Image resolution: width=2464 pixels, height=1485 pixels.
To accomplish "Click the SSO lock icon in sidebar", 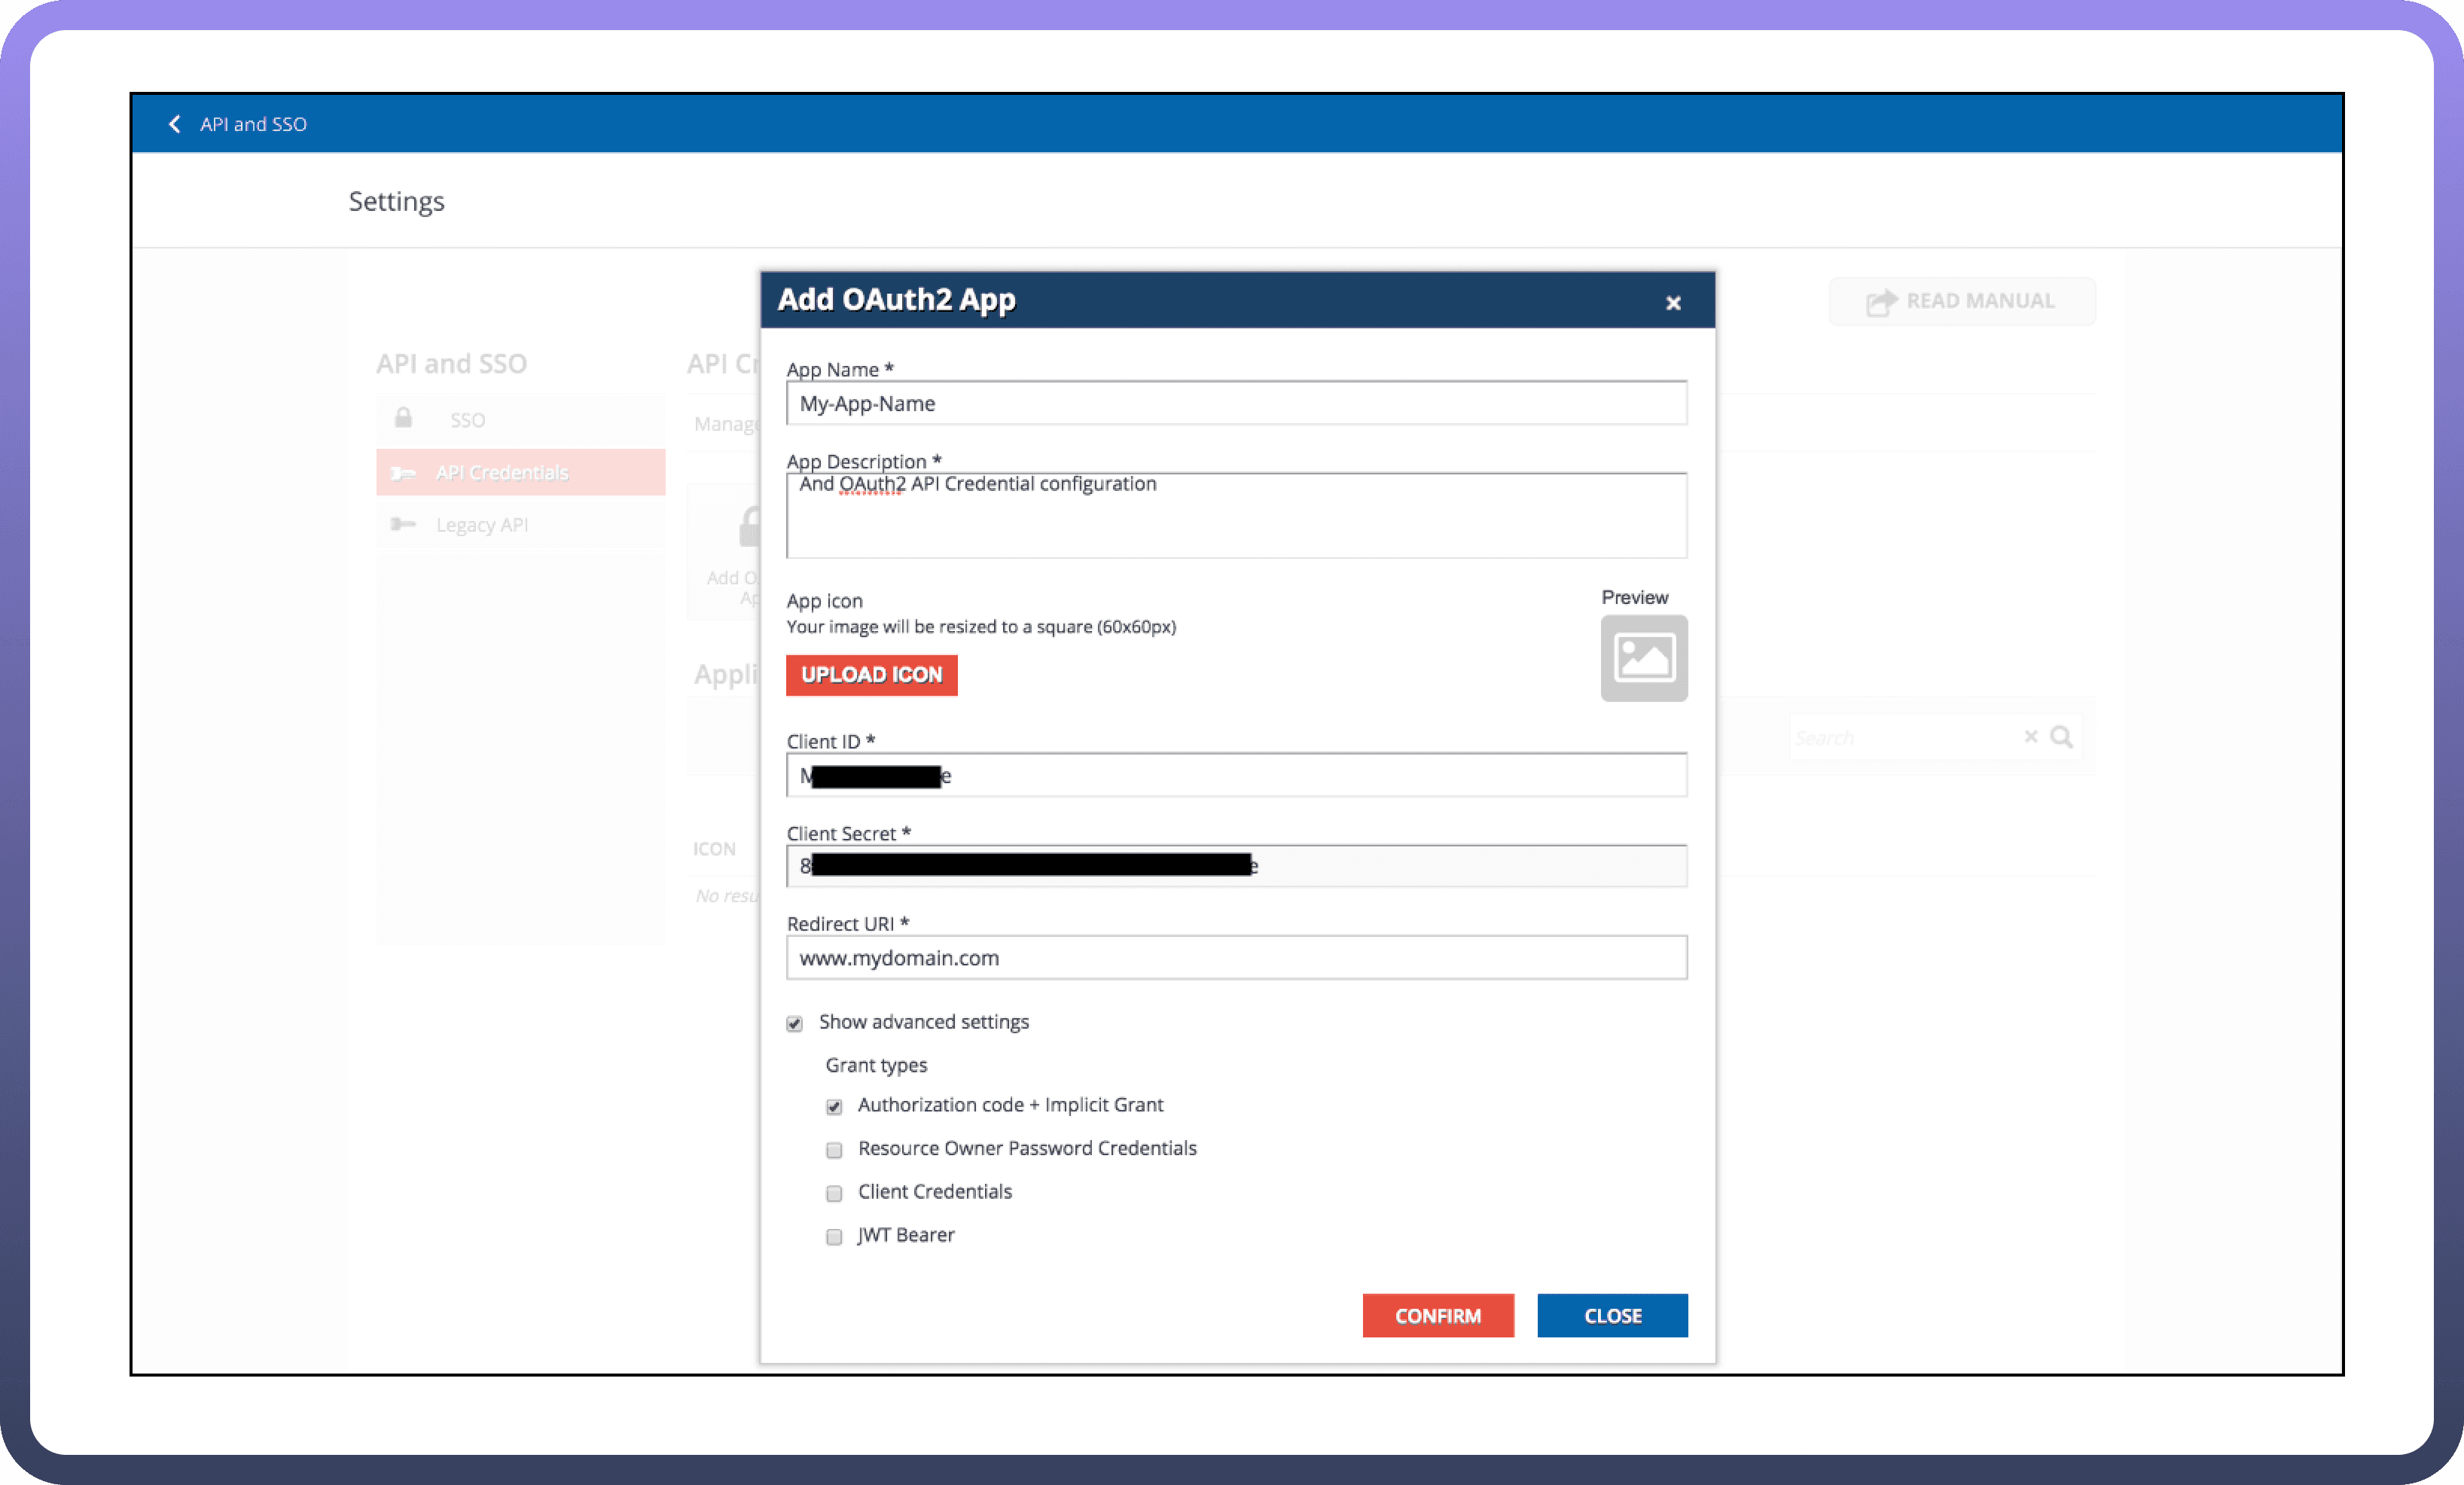I will coord(403,418).
